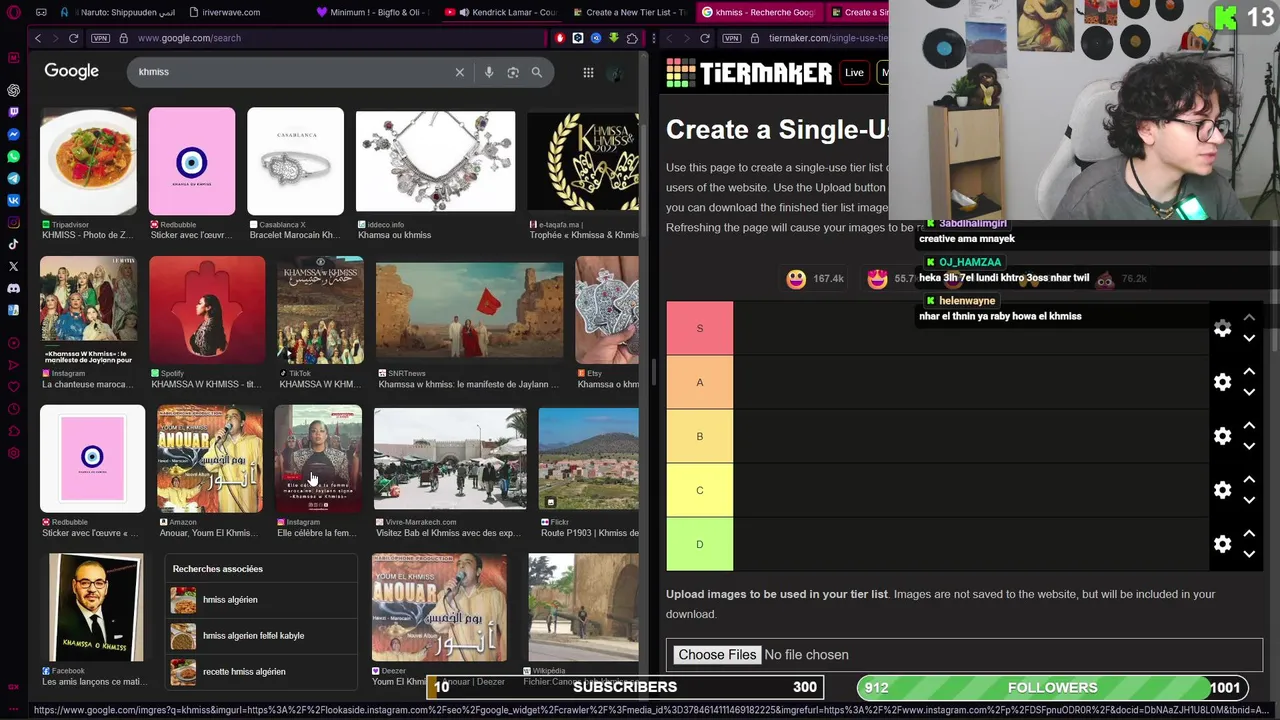Select the green D tier label
Viewport: 1280px width, 720px height.
pyautogui.click(x=700, y=544)
